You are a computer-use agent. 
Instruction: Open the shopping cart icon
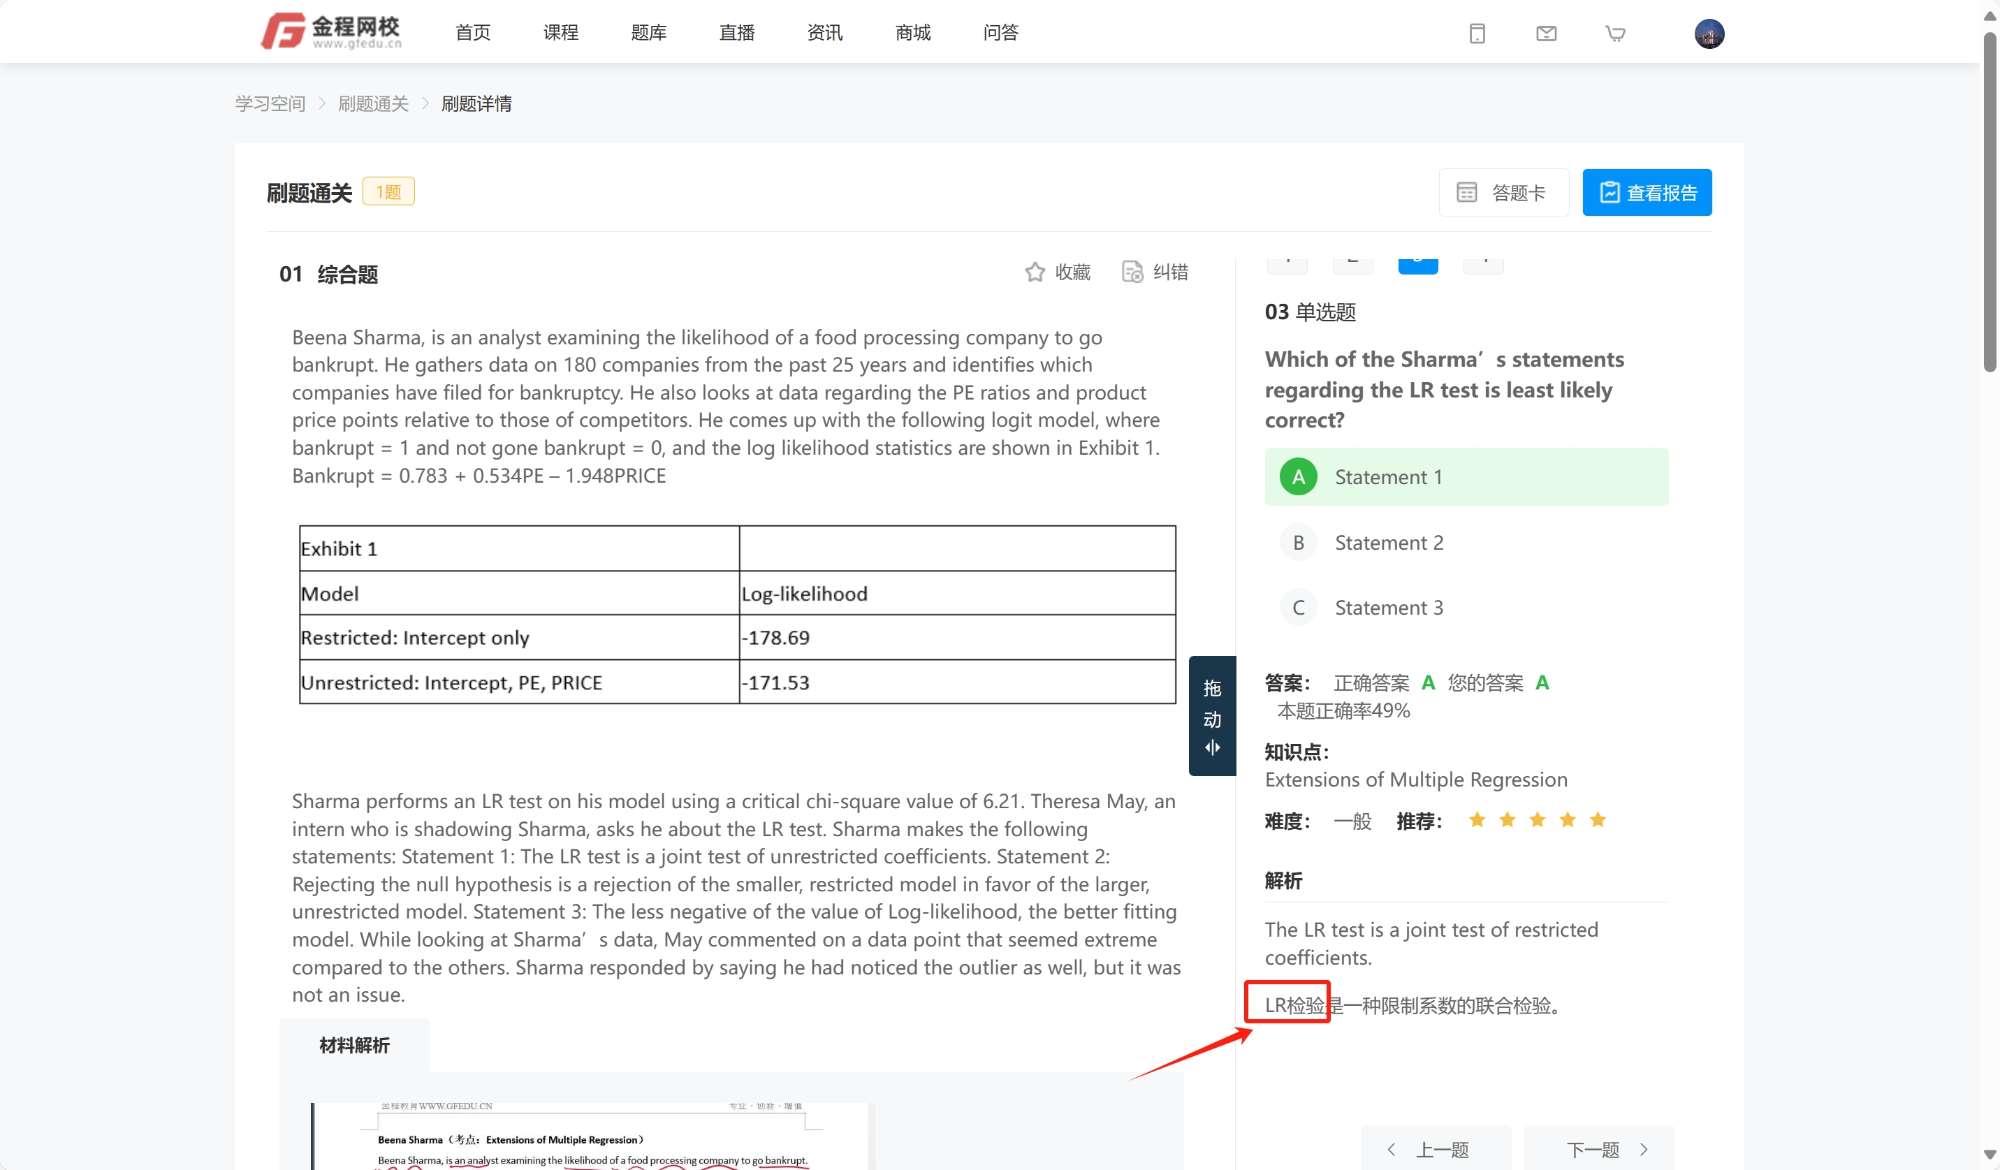tap(1615, 34)
